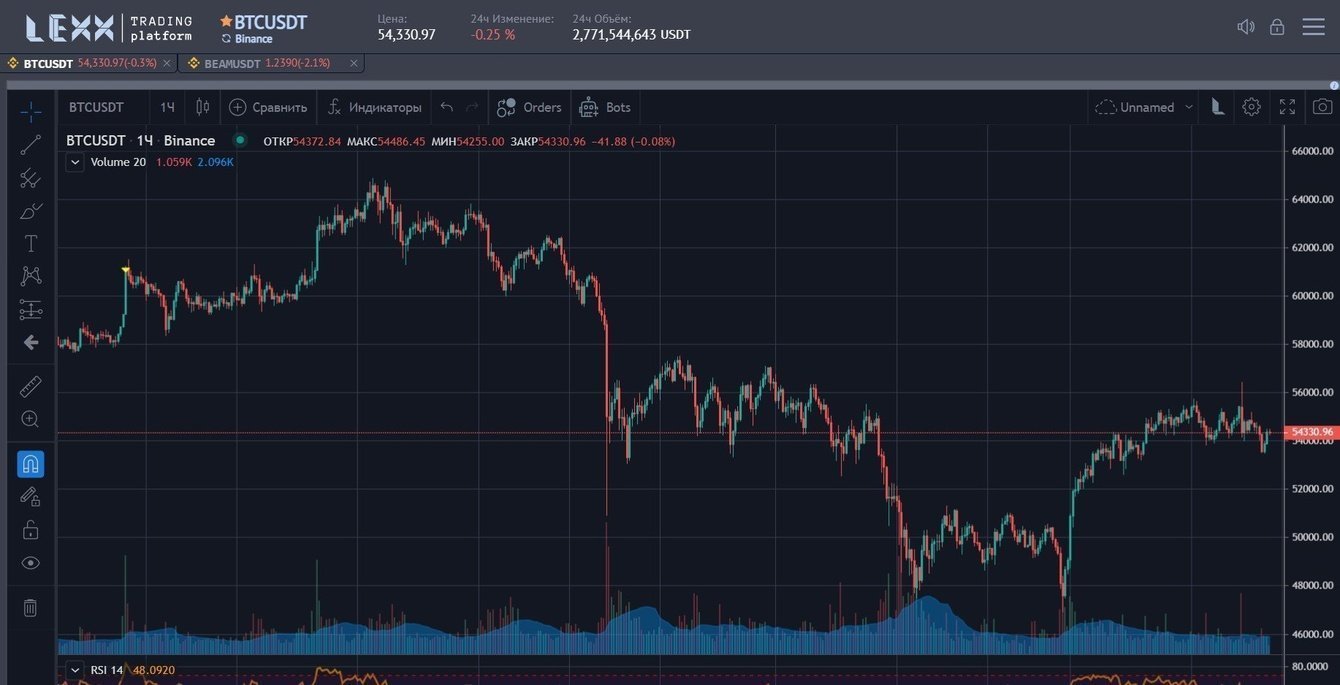Collapse the RSI 14 indicator legend

[x=75, y=670]
